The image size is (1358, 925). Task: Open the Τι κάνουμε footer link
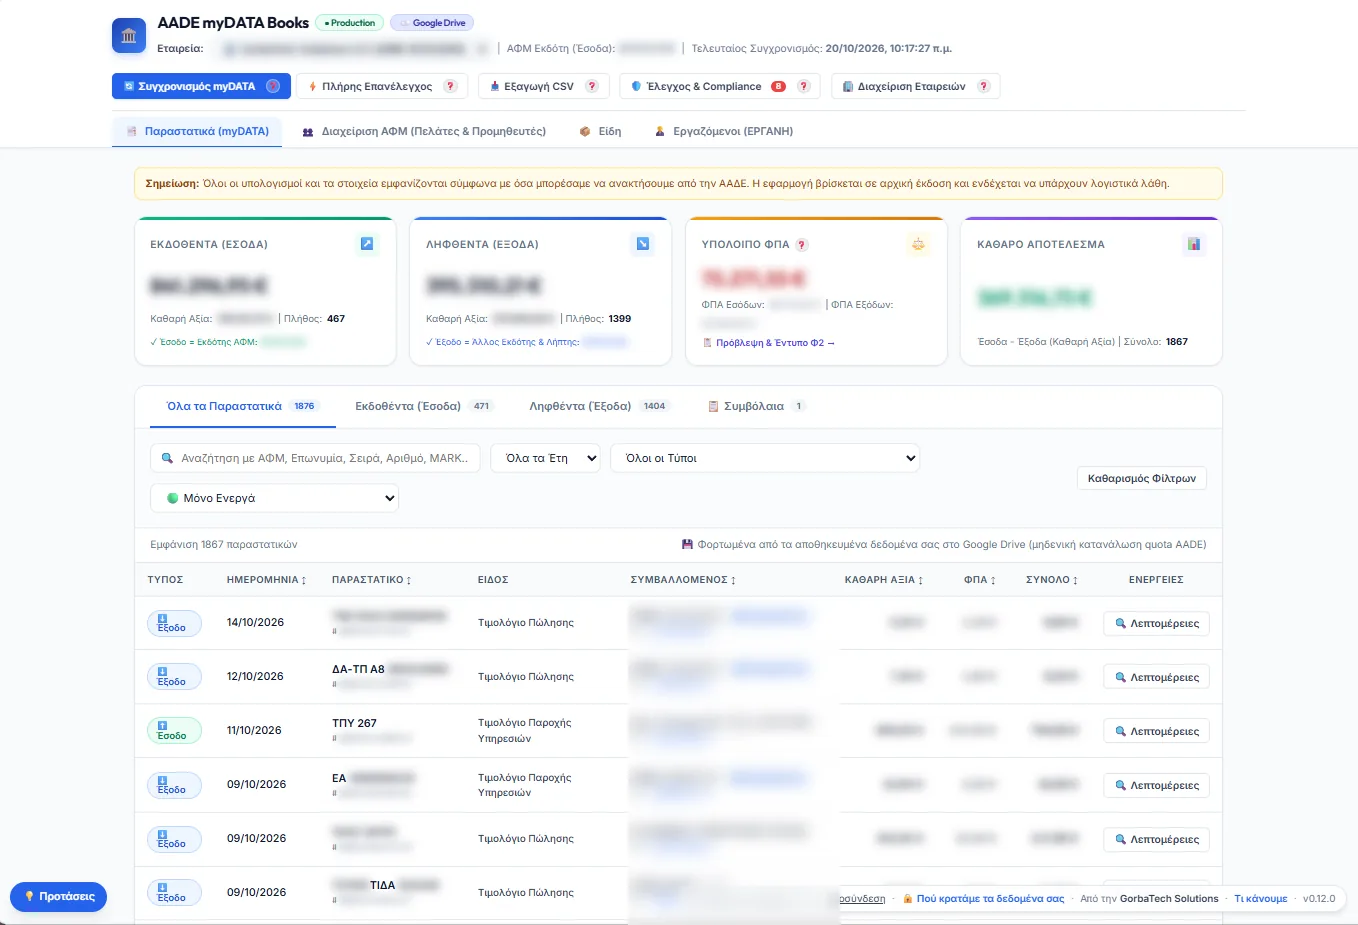[x=1261, y=898]
